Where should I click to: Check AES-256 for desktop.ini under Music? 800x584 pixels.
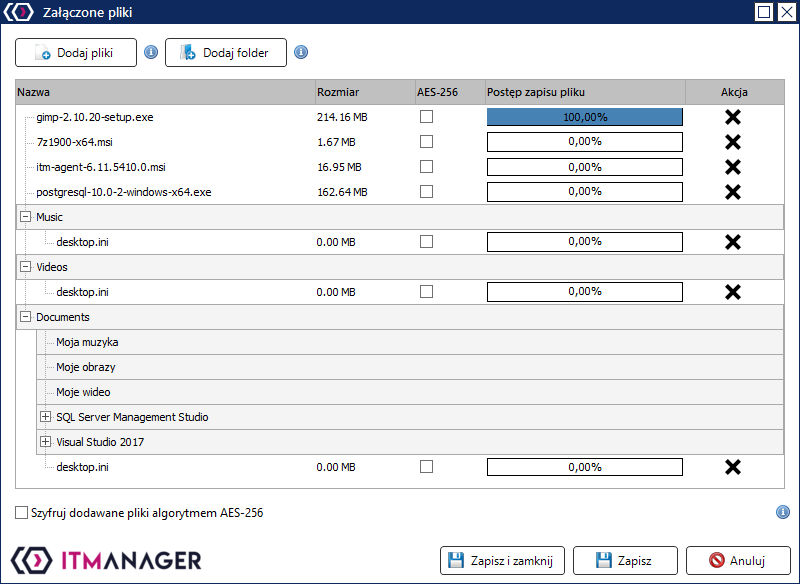pyautogui.click(x=427, y=241)
